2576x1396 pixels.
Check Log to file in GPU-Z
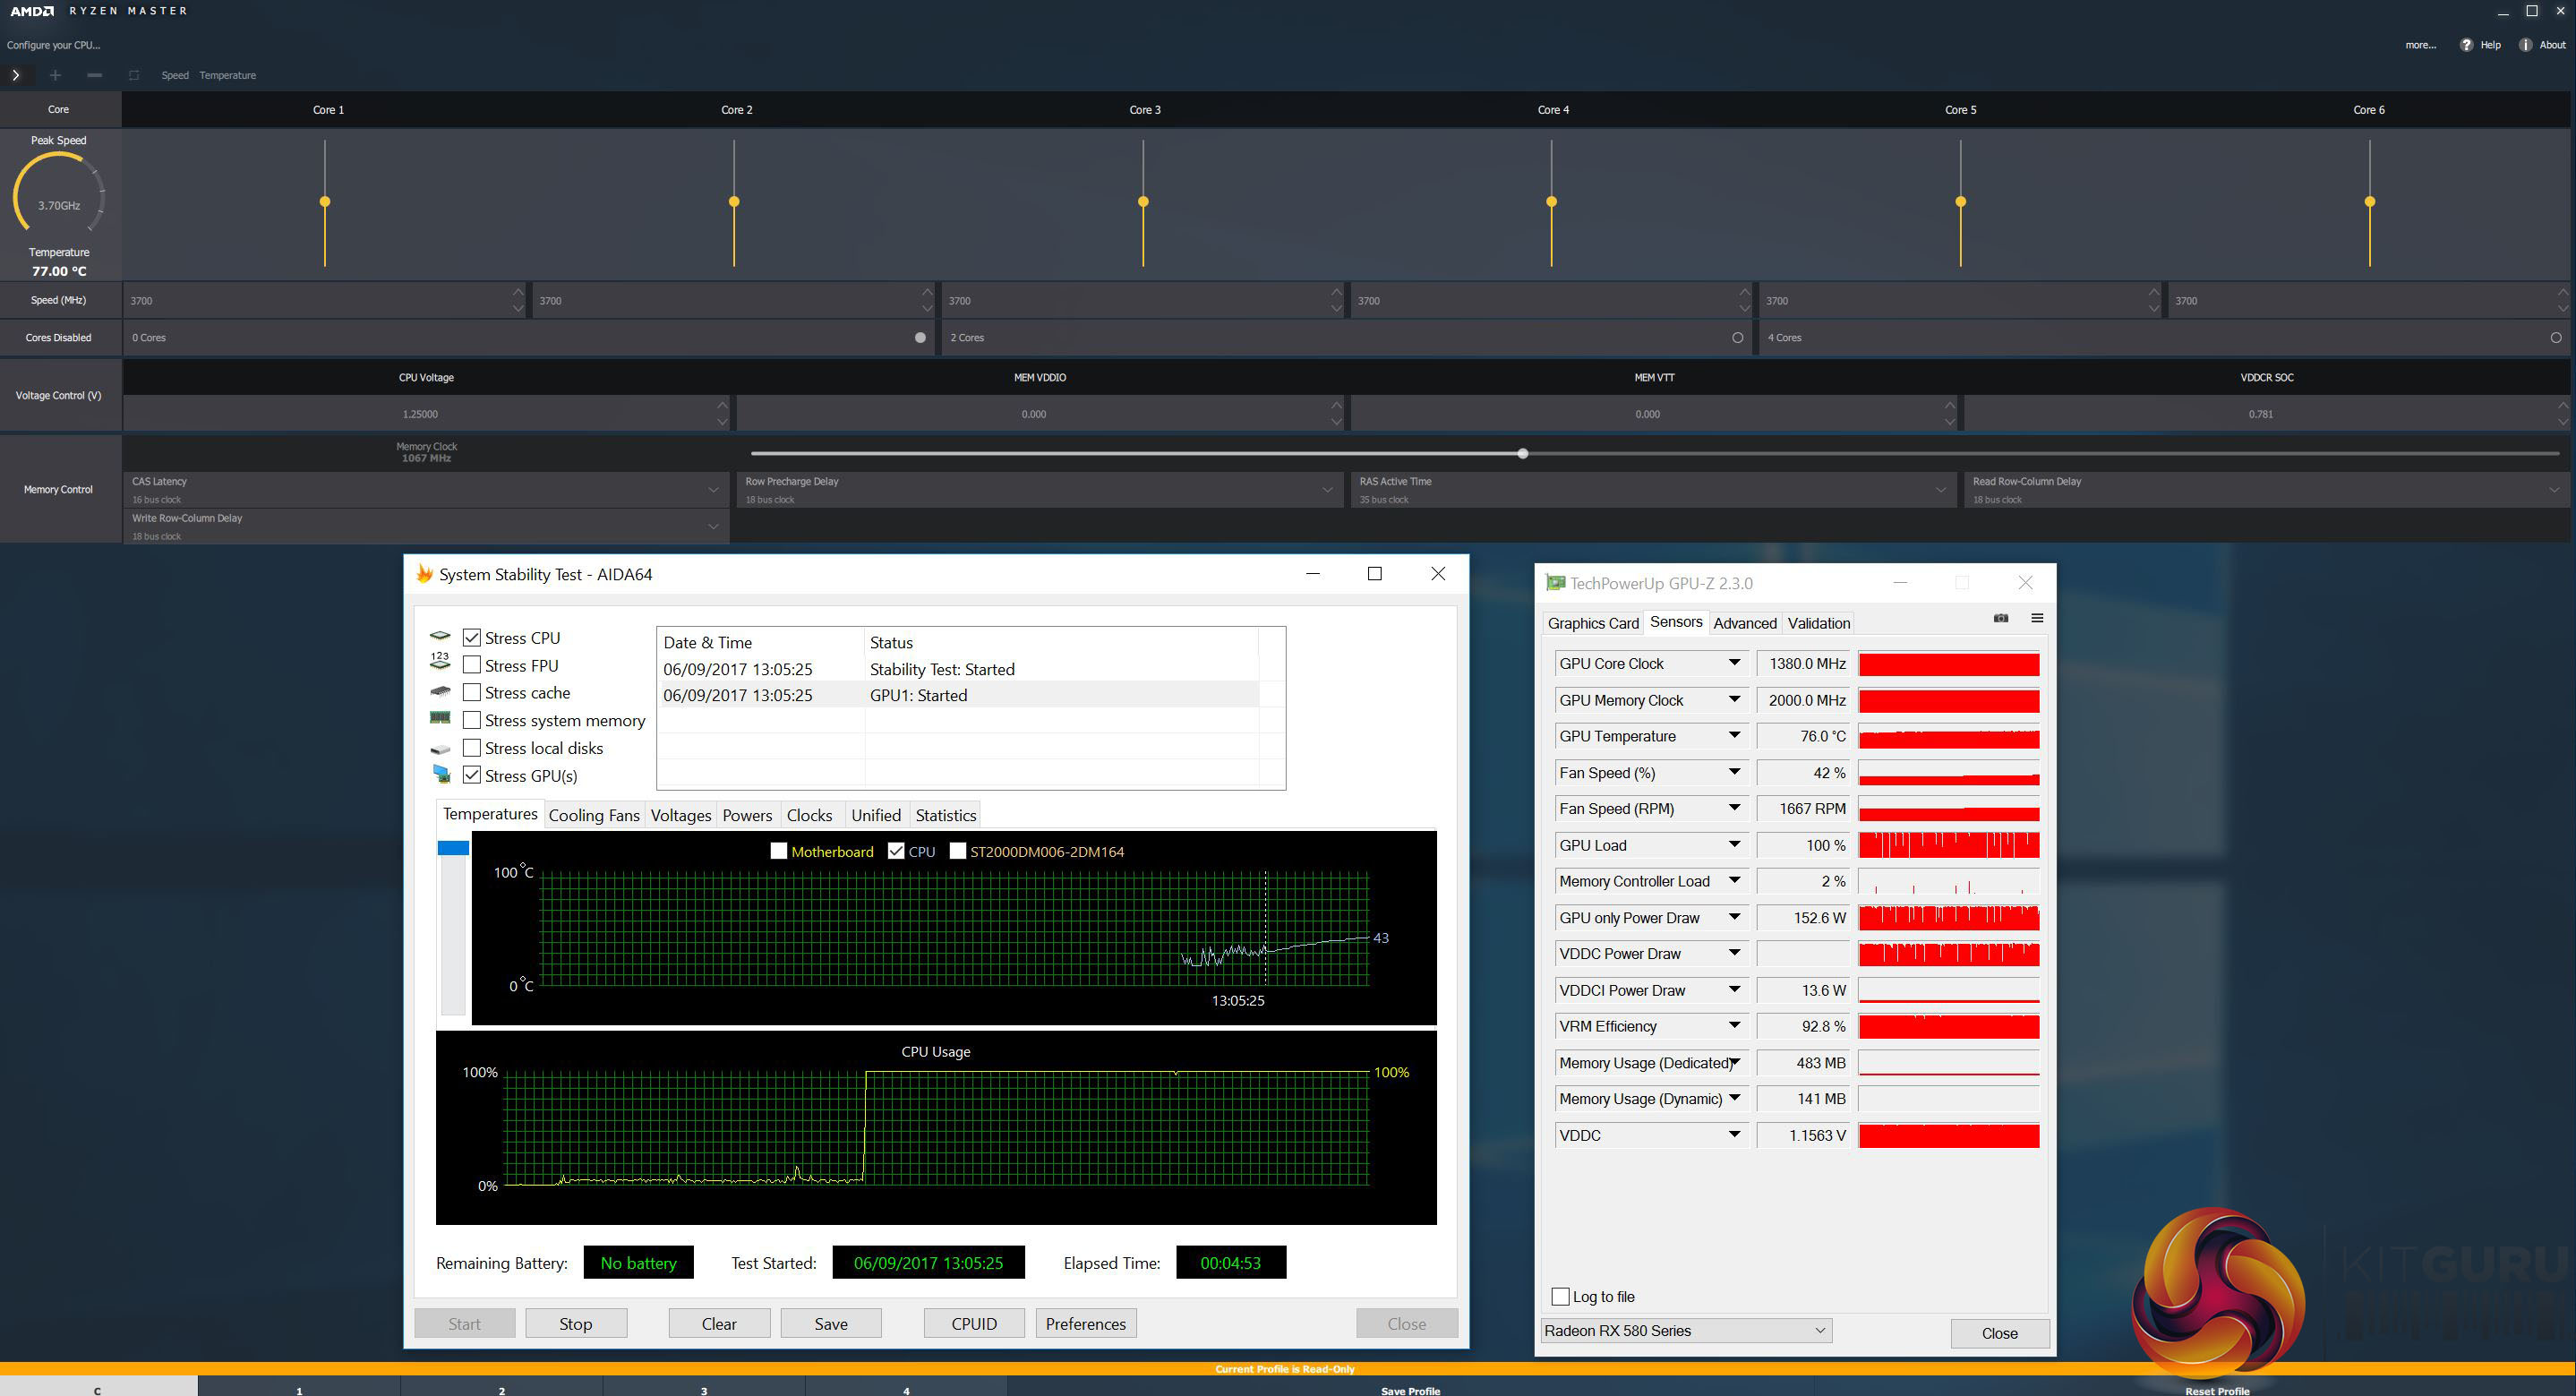[1560, 1296]
